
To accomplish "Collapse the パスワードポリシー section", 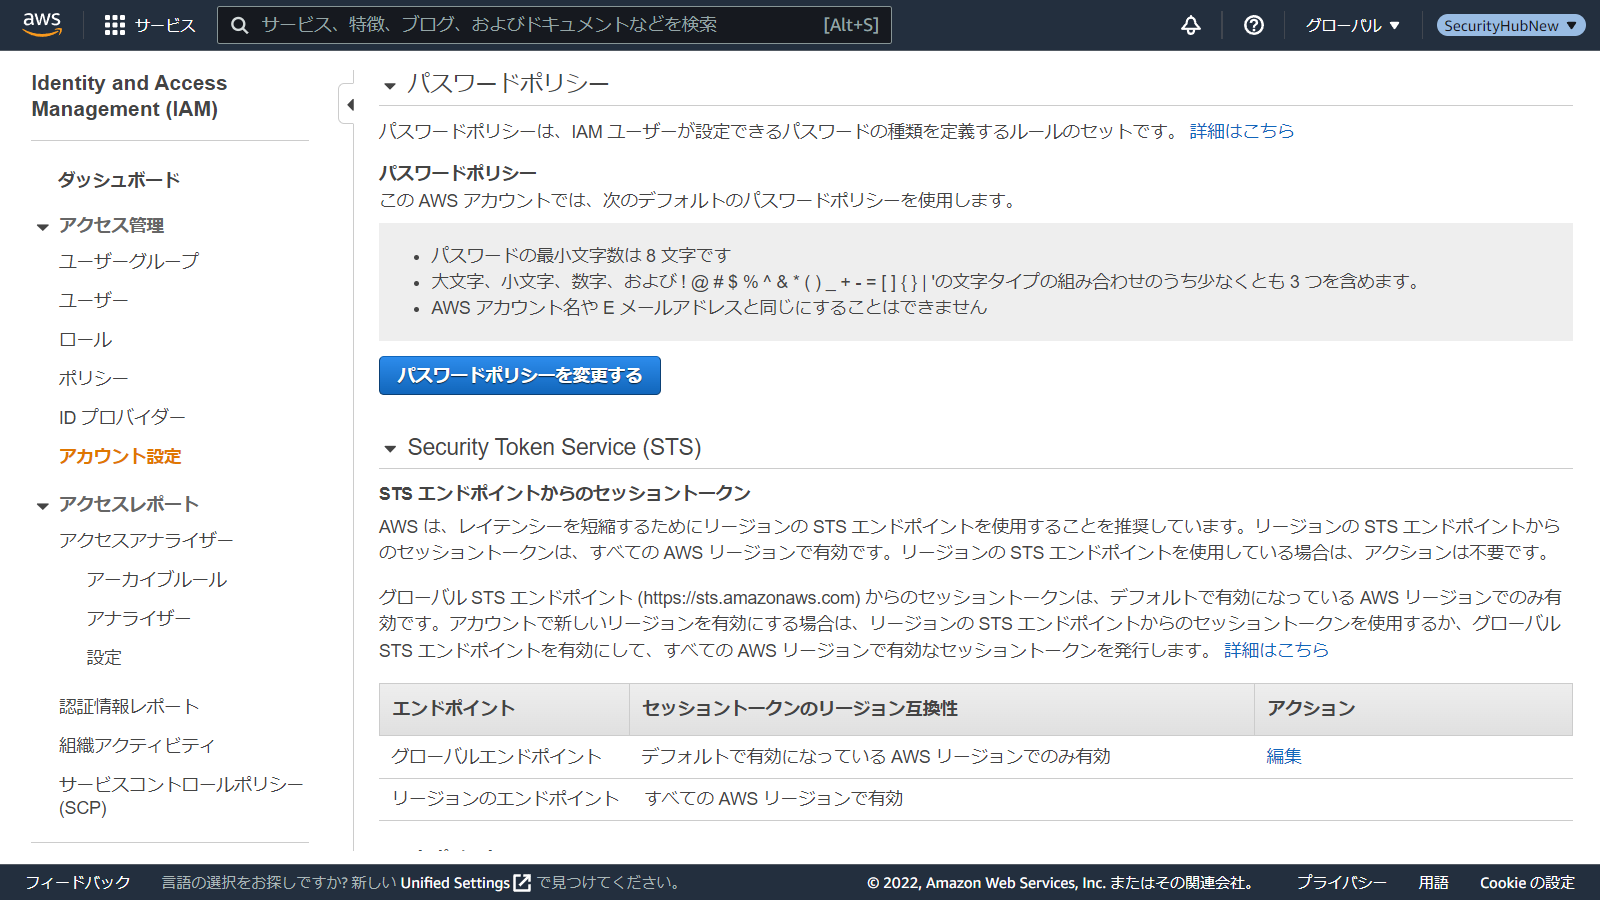I will (x=390, y=85).
